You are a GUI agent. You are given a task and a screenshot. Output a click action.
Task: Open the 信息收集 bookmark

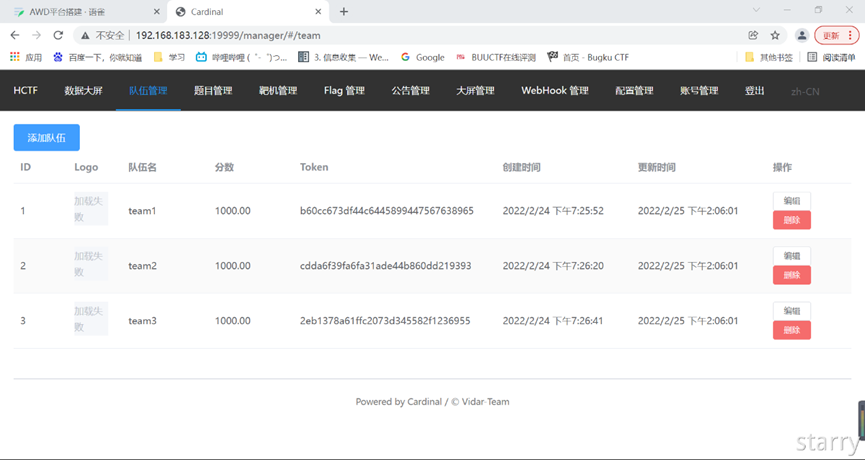click(x=343, y=57)
